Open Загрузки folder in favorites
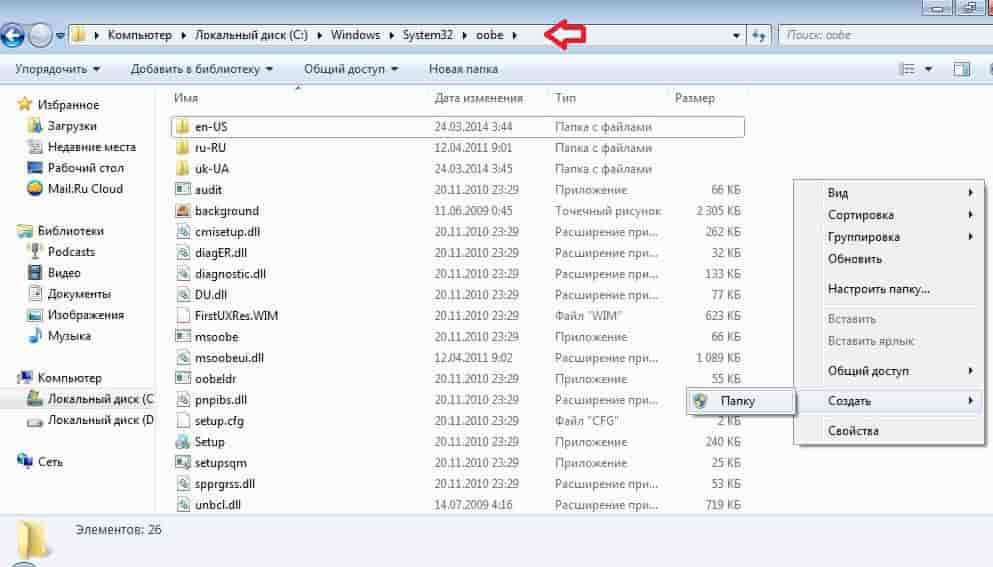This screenshot has width=993, height=567. point(72,126)
